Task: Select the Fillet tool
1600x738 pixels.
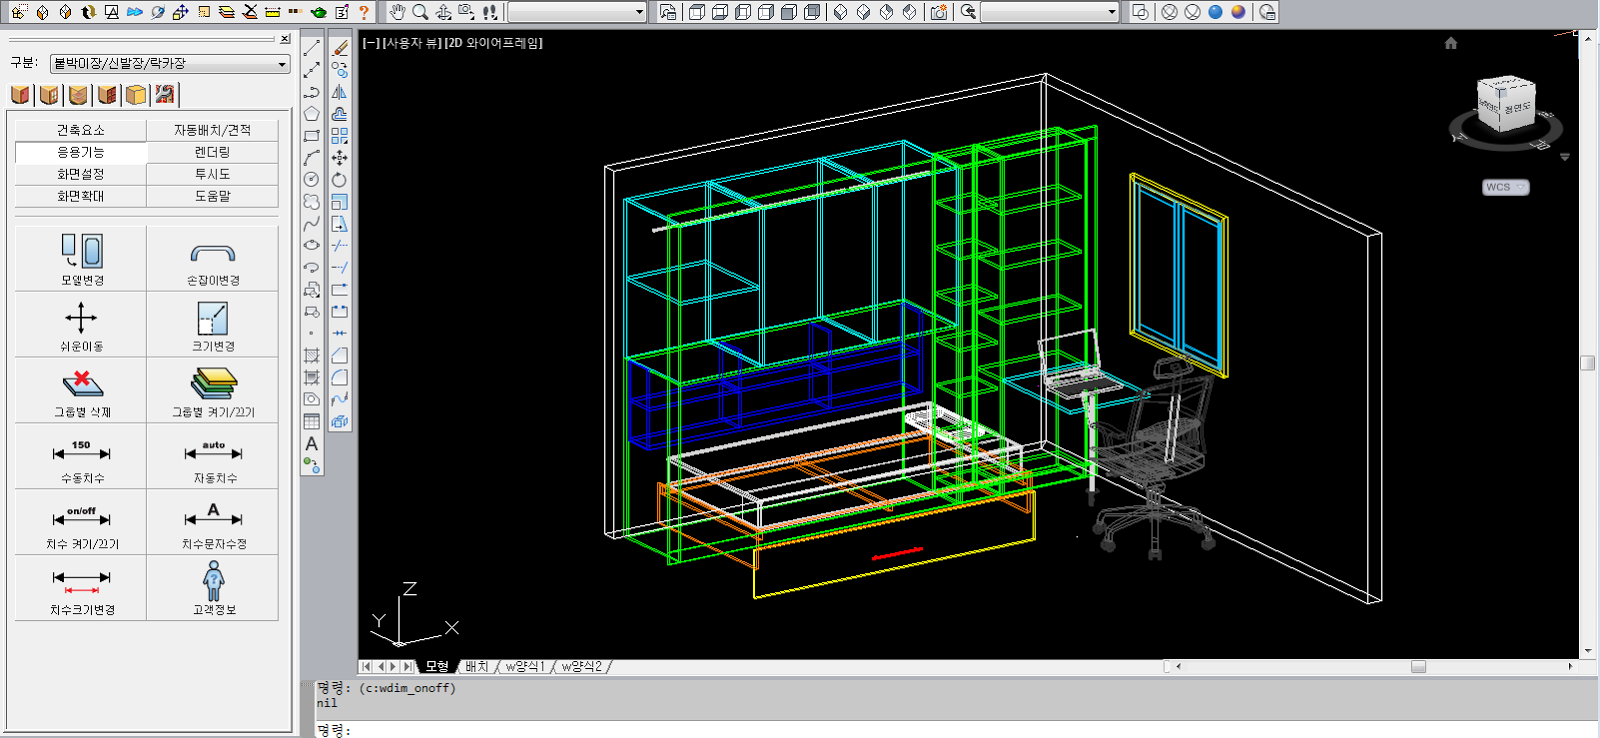Action: click(340, 377)
